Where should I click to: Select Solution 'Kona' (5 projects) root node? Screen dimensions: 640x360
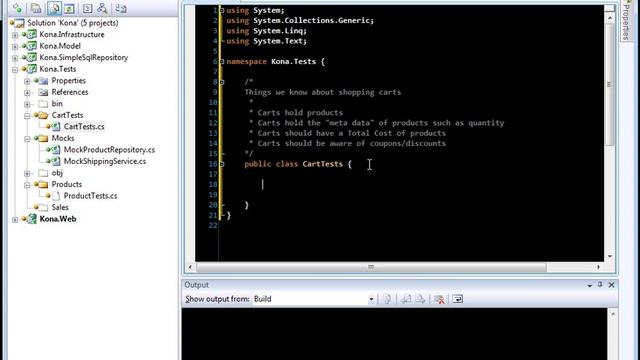[x=73, y=23]
